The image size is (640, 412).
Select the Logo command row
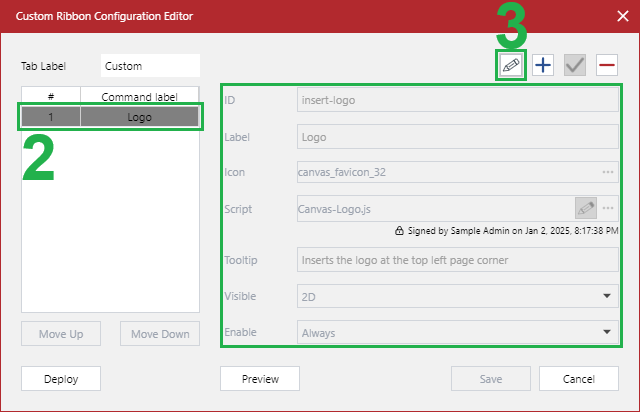point(111,116)
